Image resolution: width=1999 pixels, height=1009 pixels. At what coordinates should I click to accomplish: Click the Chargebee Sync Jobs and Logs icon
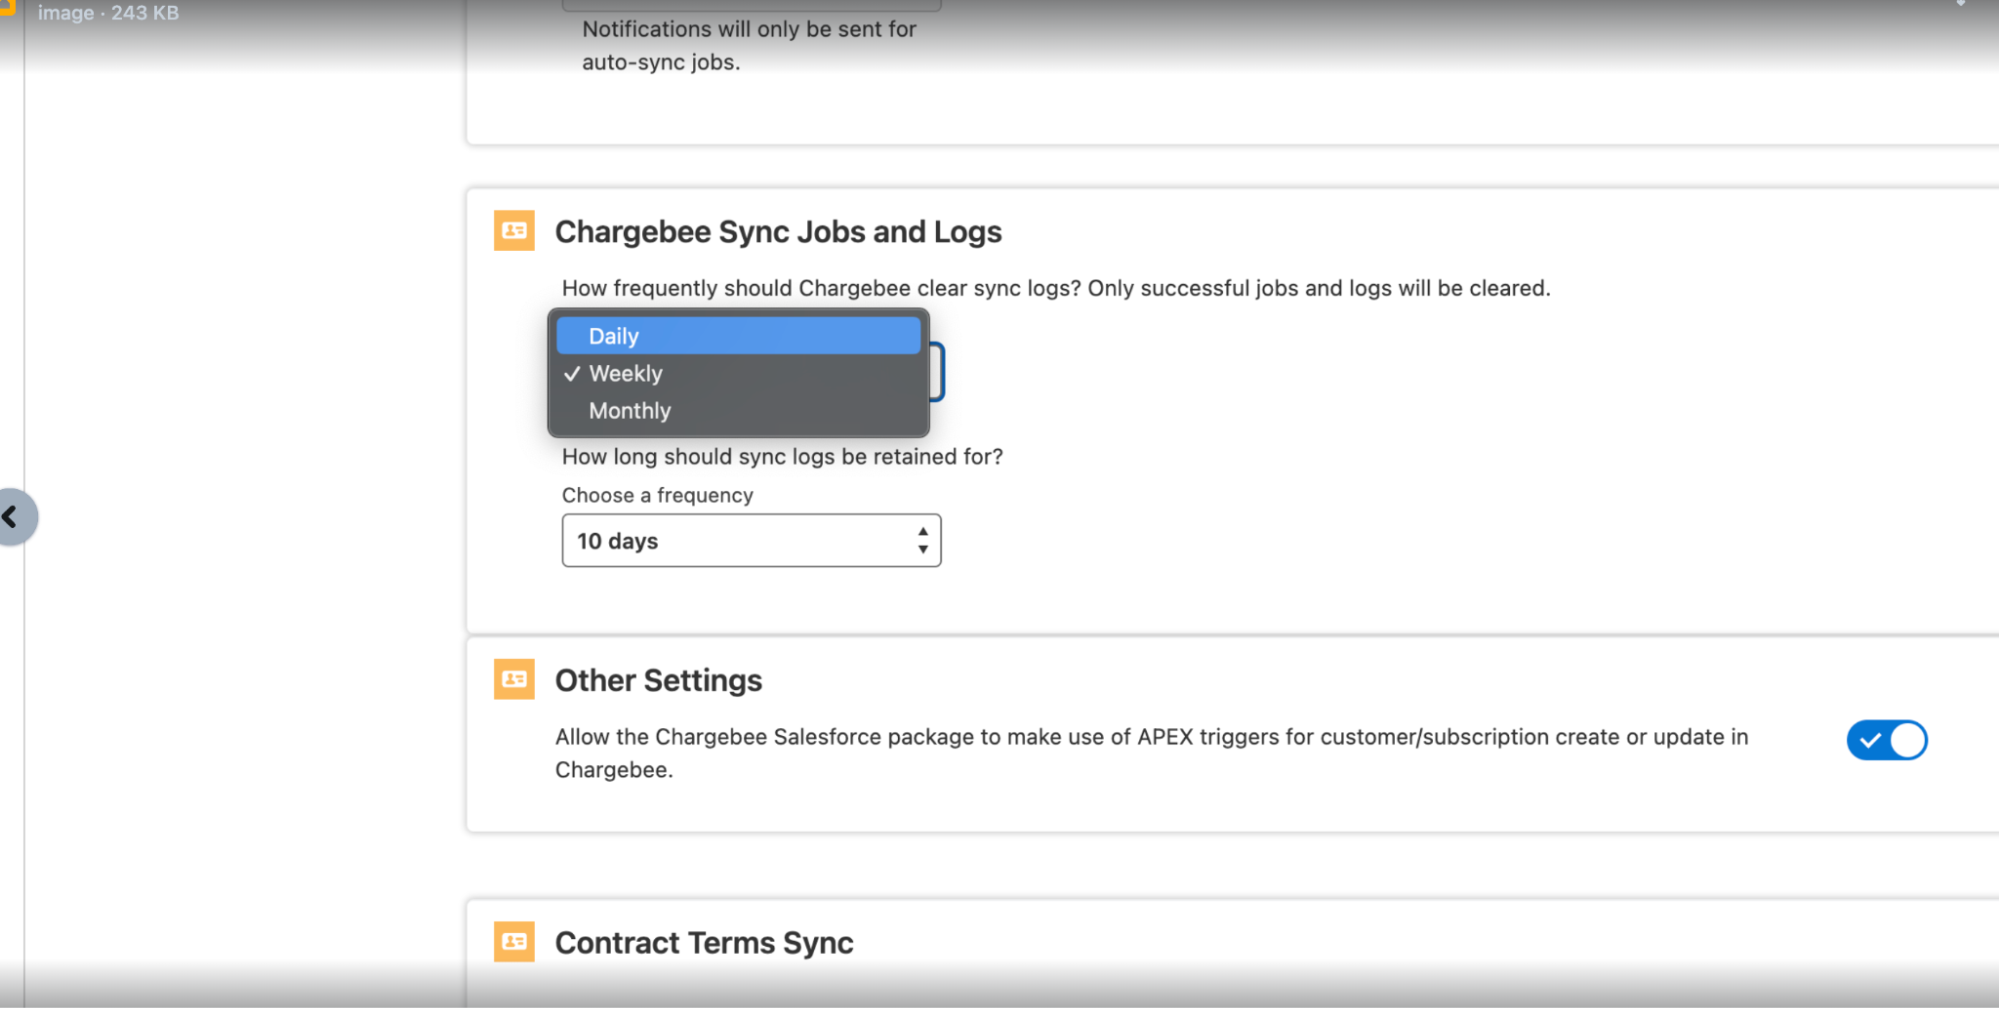click(514, 231)
